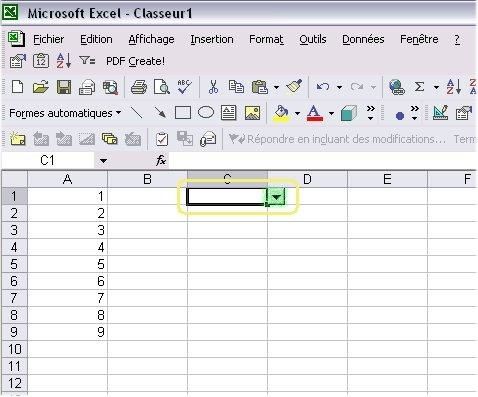Open Print Preview magnifier page icon
The image size is (478, 397).
(162, 87)
